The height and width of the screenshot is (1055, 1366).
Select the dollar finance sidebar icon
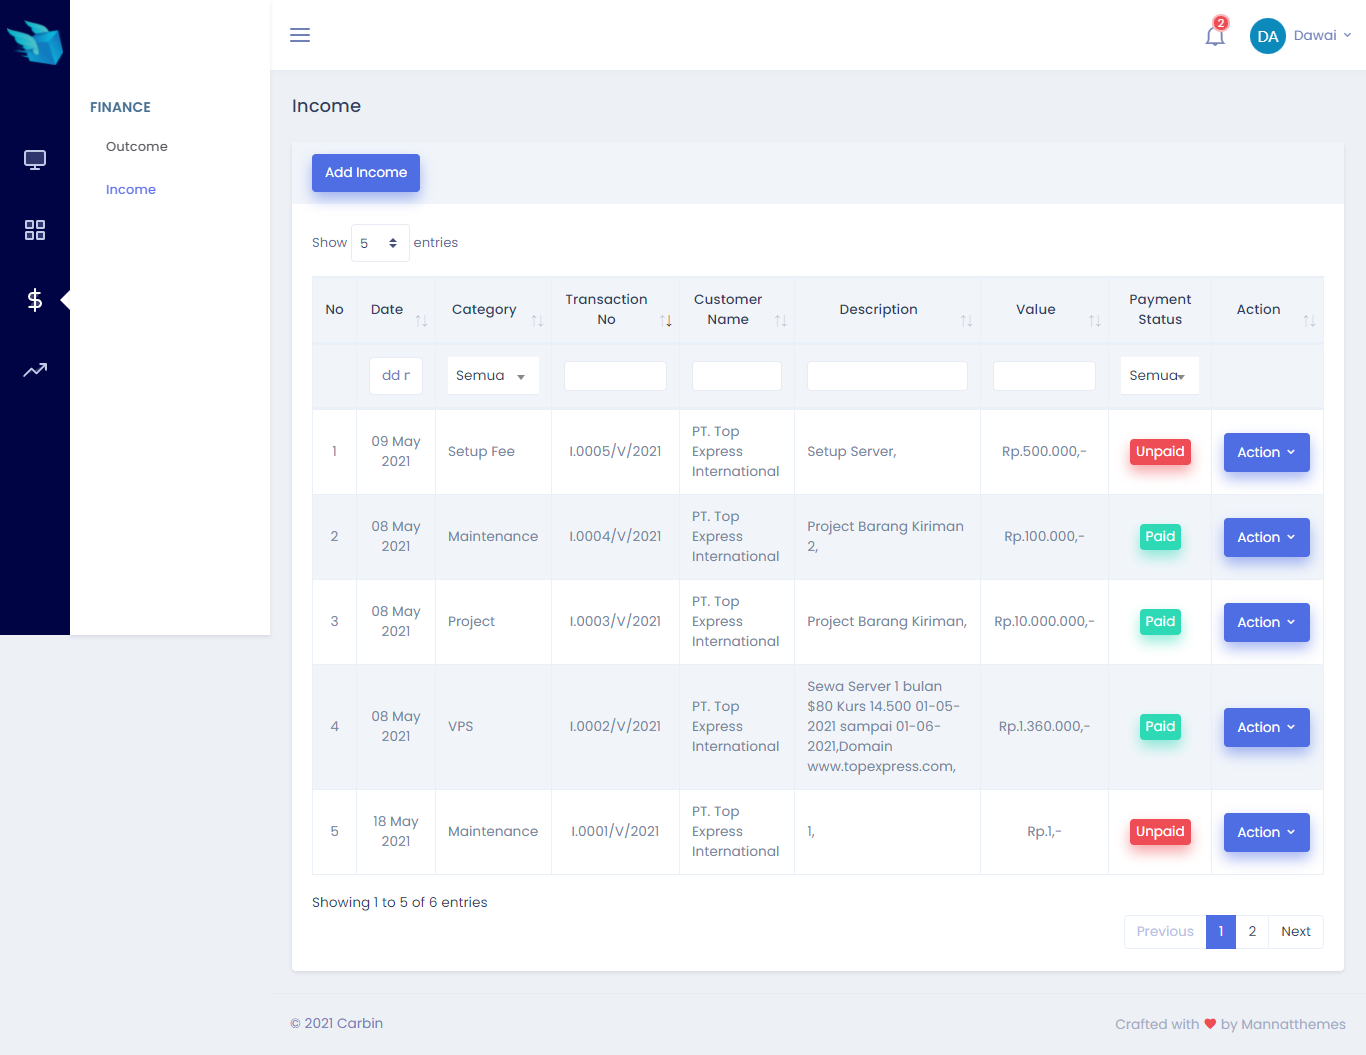point(35,300)
